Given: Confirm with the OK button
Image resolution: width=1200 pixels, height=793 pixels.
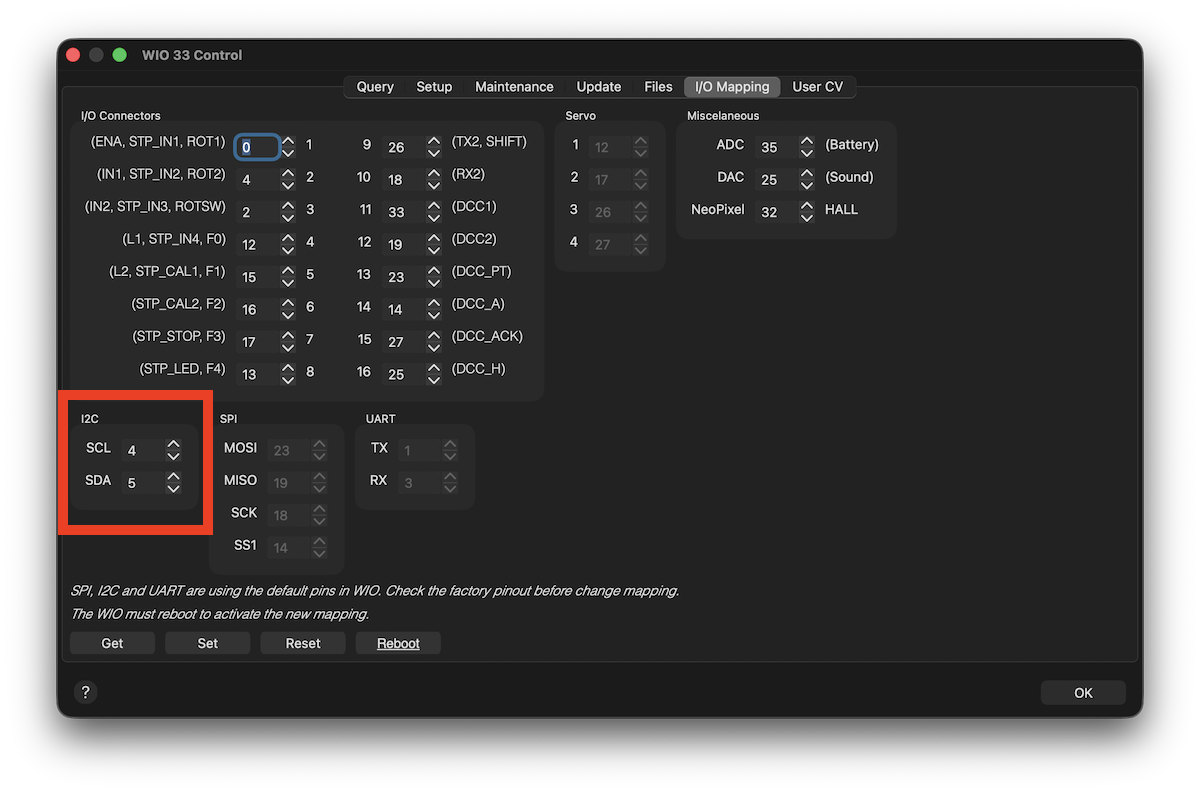Looking at the screenshot, I should tap(1083, 693).
